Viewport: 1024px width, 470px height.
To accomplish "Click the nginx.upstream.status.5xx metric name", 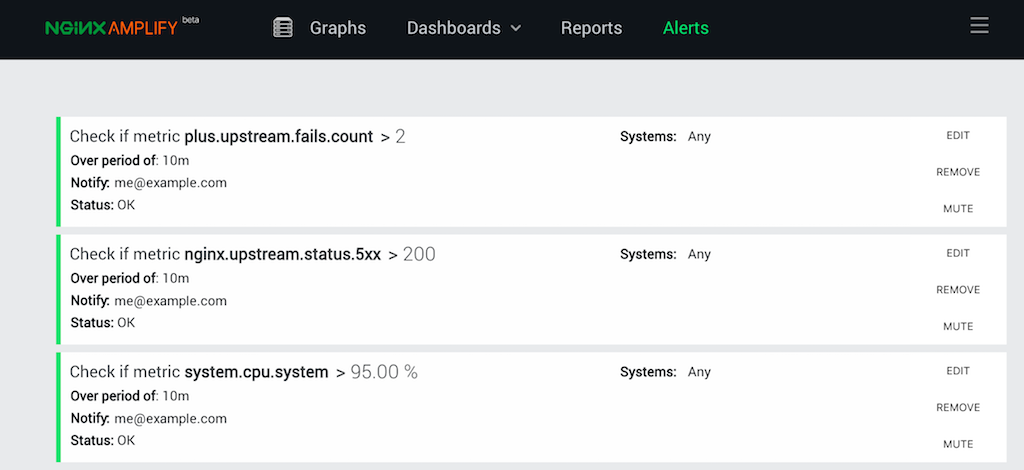I will 283,255.
